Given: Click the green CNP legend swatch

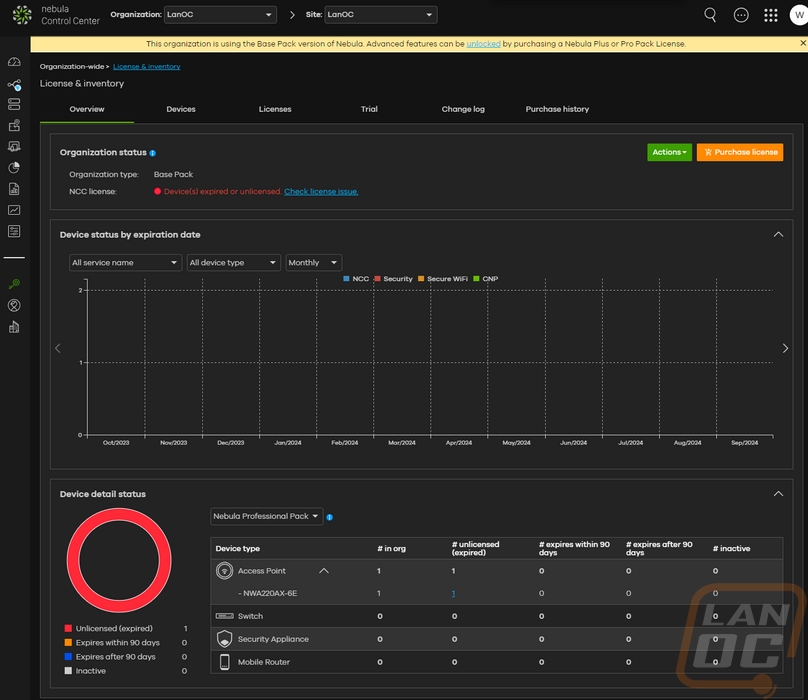Looking at the screenshot, I should click(x=476, y=279).
